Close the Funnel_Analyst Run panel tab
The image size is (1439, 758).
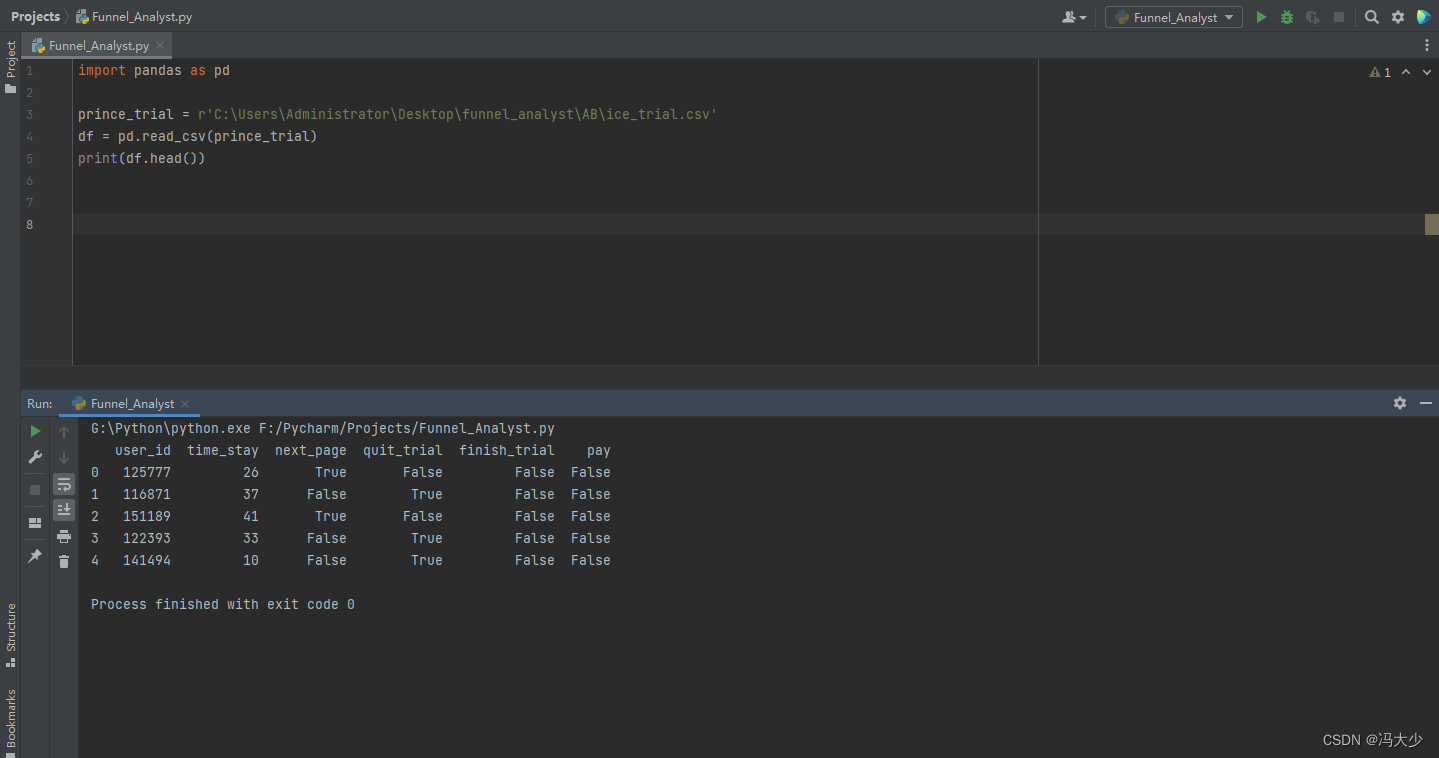pos(184,403)
